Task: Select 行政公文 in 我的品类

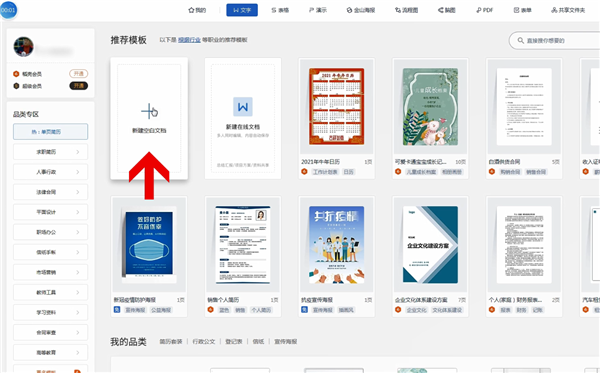Action: coord(204,341)
